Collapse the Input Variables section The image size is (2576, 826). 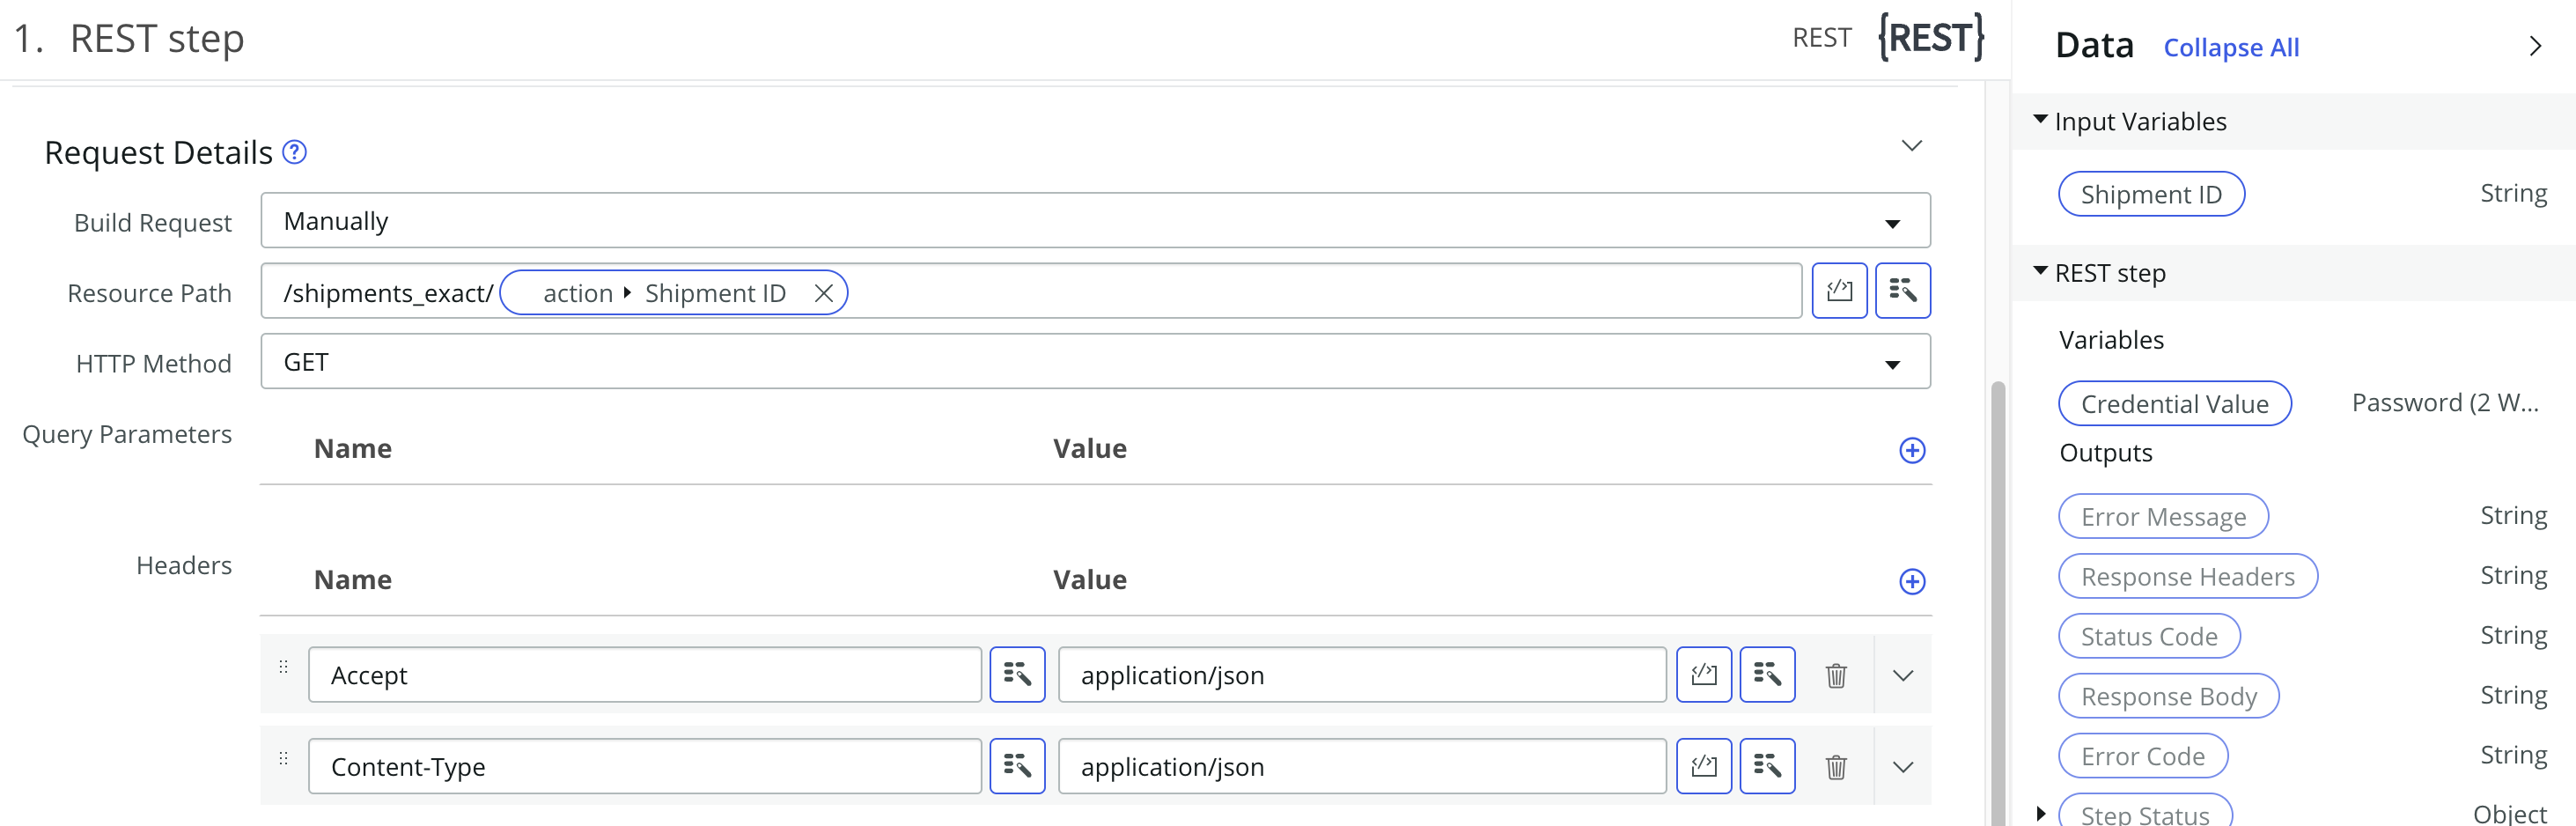pyautogui.click(x=2040, y=120)
